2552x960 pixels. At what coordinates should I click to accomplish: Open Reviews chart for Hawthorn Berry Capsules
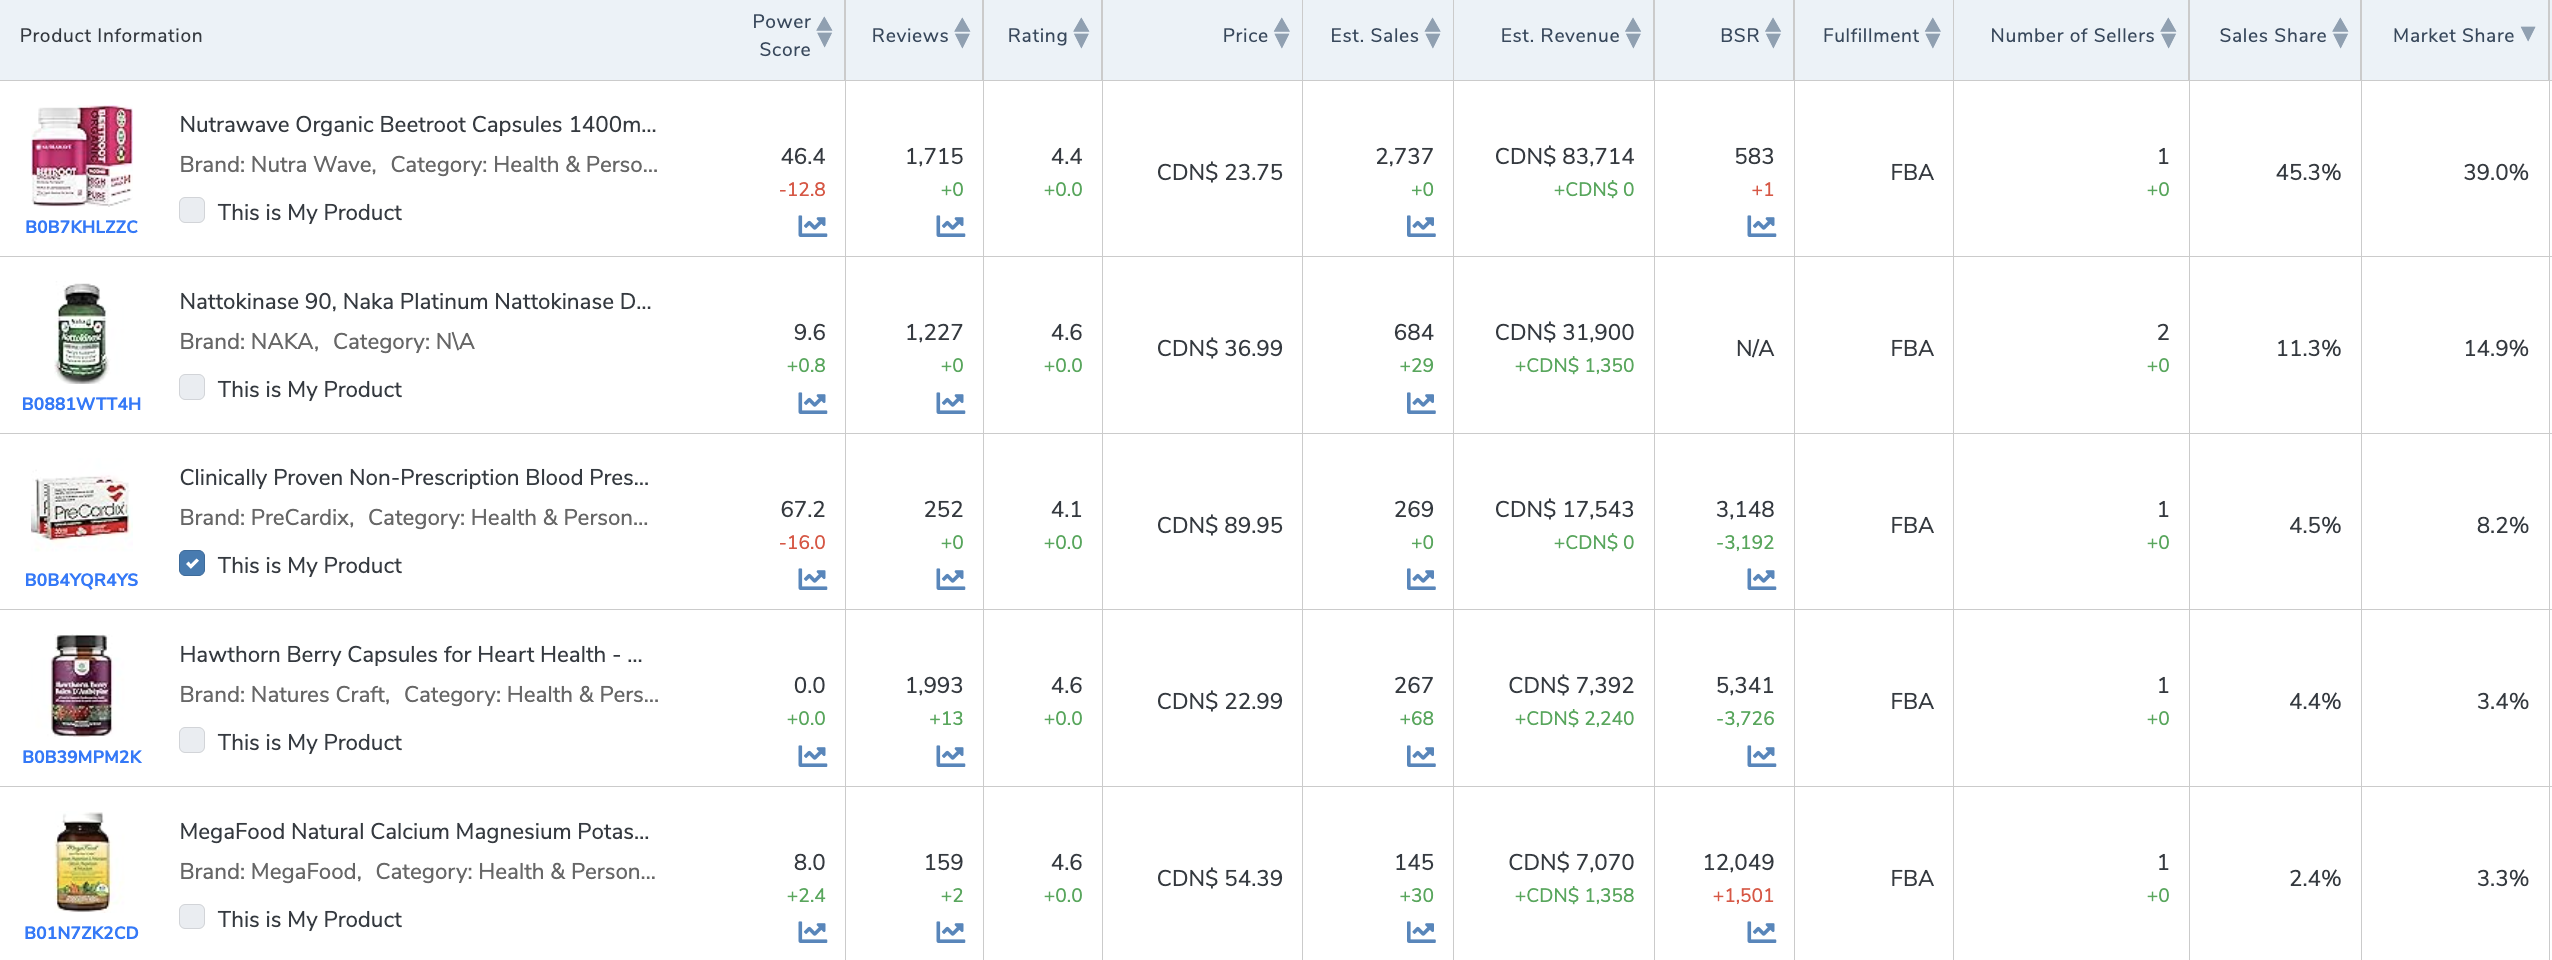coord(950,756)
